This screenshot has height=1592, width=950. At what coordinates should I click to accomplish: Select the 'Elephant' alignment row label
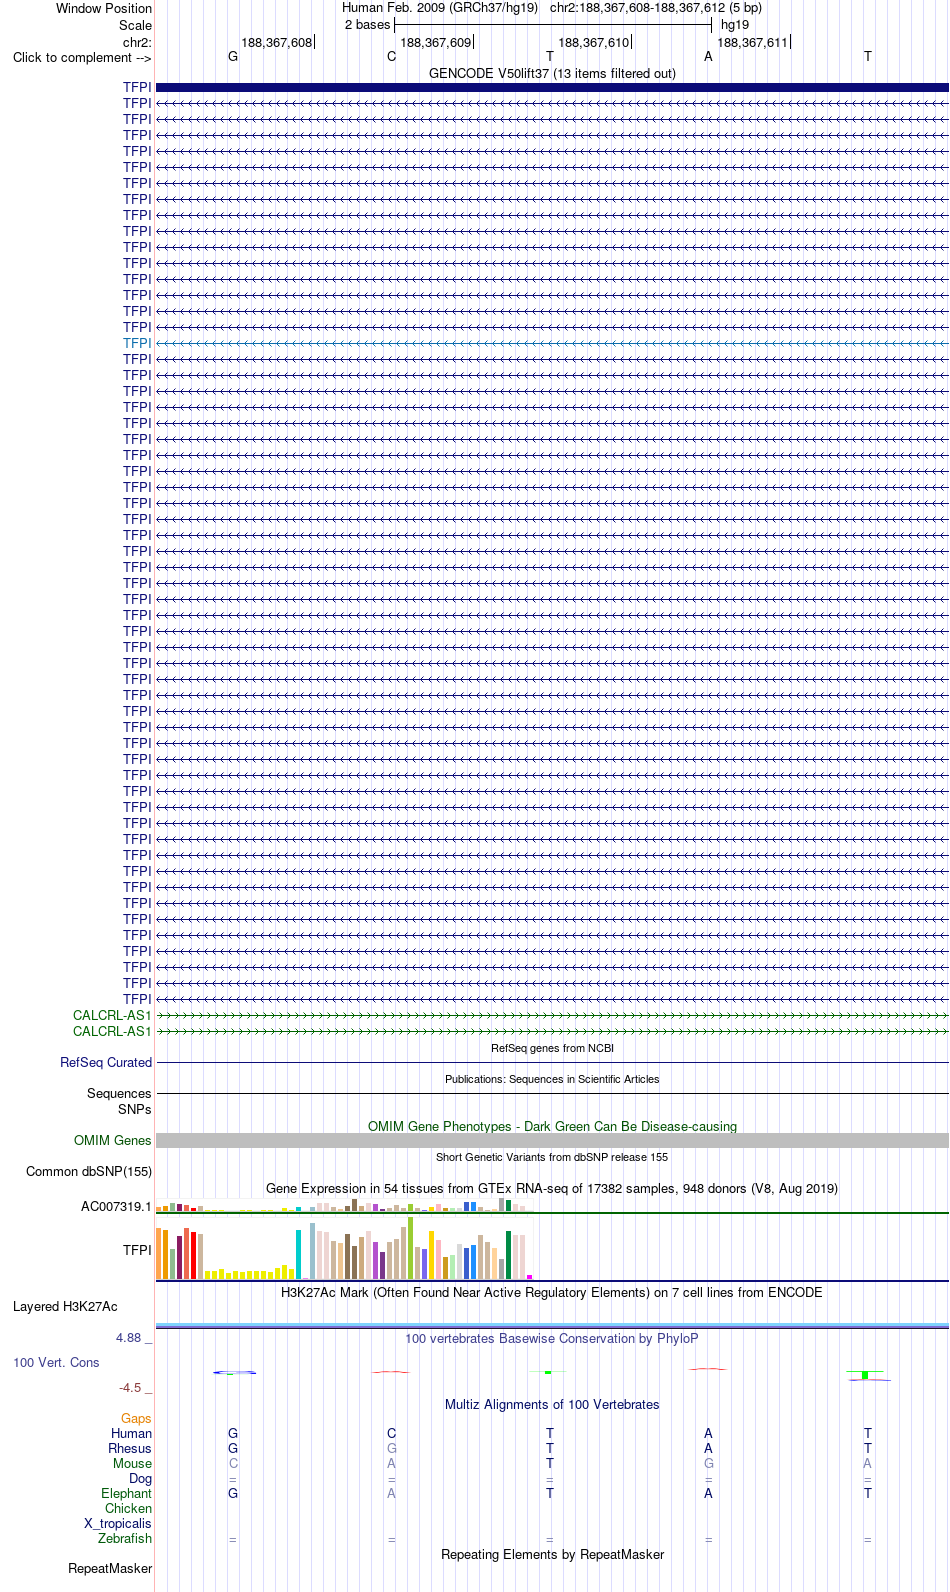tap(126, 1493)
